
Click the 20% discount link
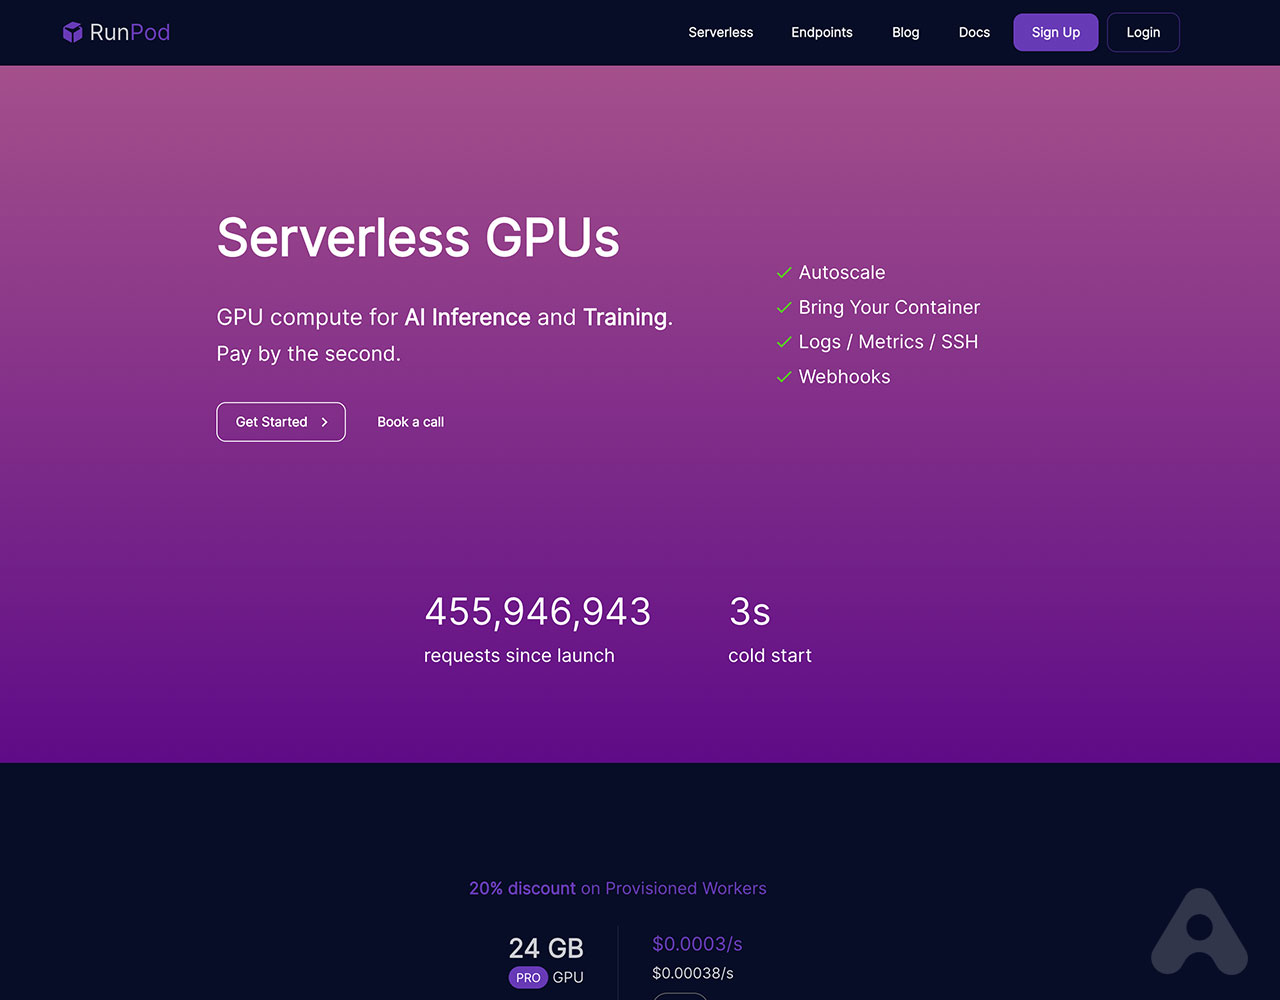tap(521, 888)
